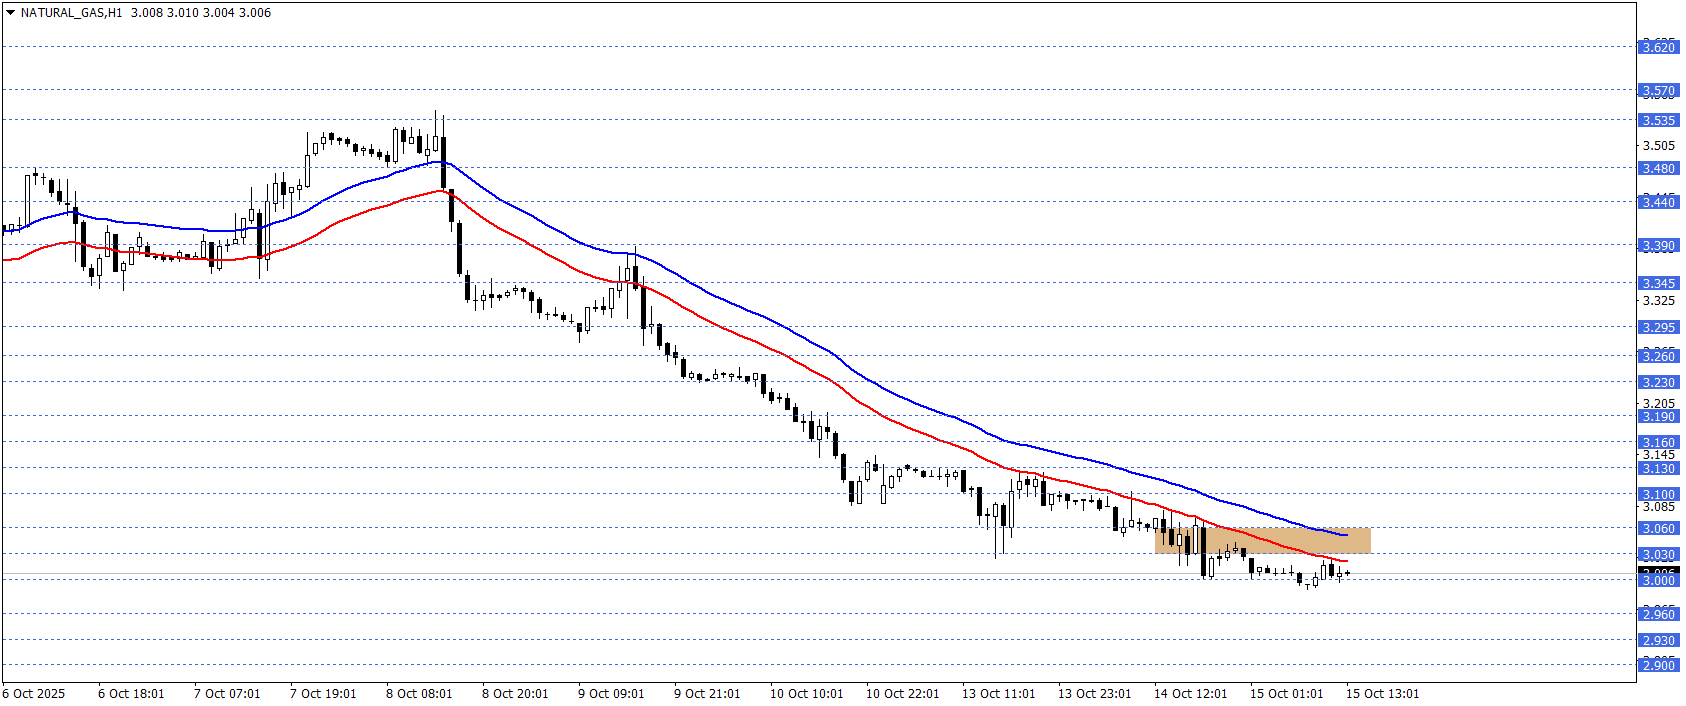Click the NATURAL_GAS,H1 symbol title text
The image size is (1686, 706).
point(71,13)
